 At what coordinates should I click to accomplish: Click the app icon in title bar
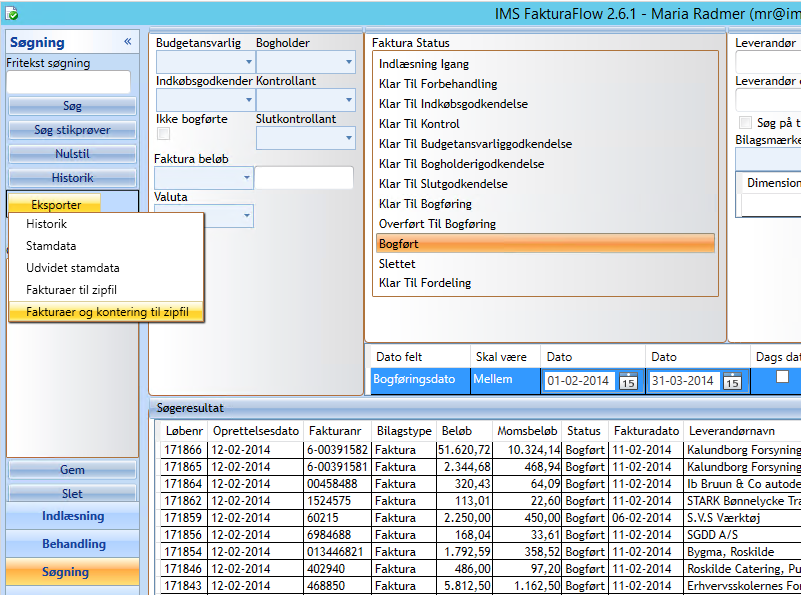11,13
